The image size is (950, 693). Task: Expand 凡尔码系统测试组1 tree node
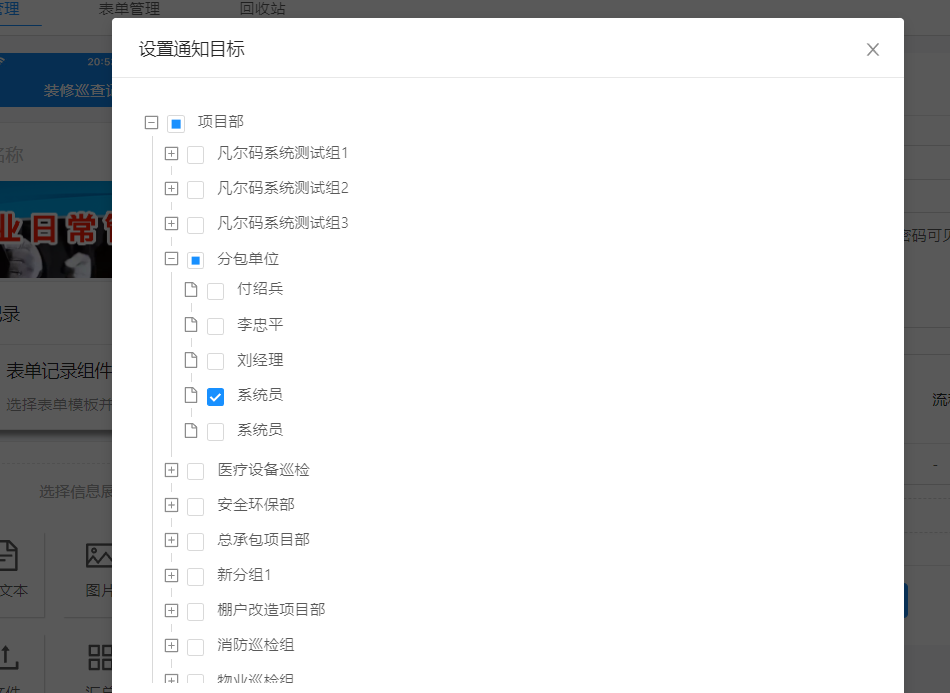tap(172, 154)
